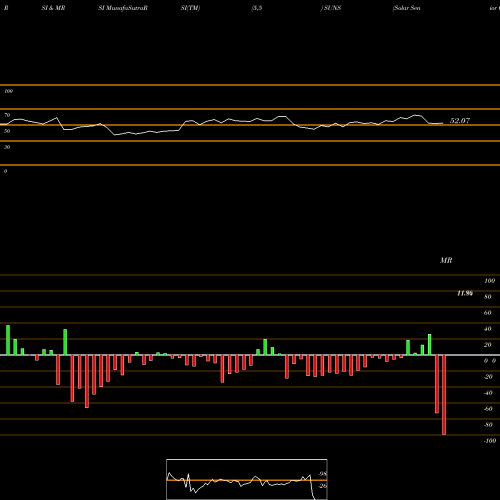This screenshot has height=500, width=500.
Task: Click the '(Solar Sen' header text
Action: coord(407,8)
